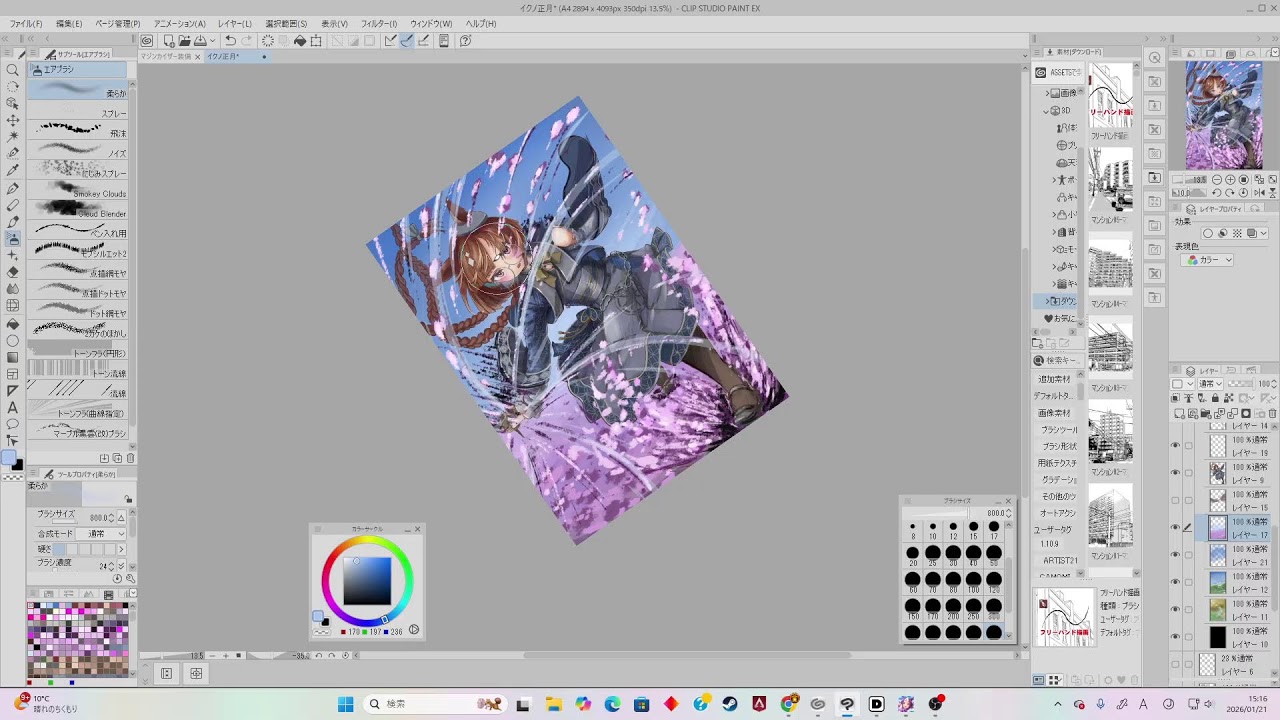Click the Save icon in command bar

point(200,41)
